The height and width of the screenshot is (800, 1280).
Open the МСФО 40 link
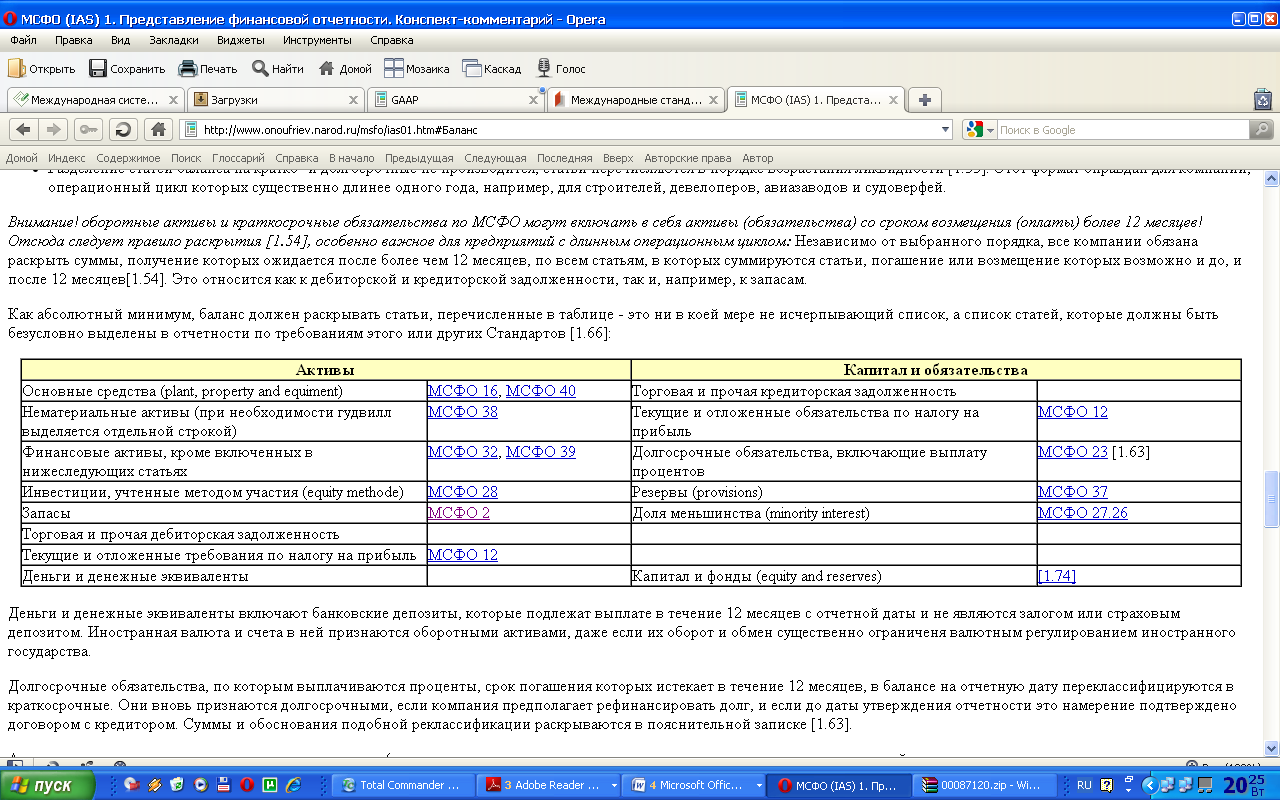point(541,391)
